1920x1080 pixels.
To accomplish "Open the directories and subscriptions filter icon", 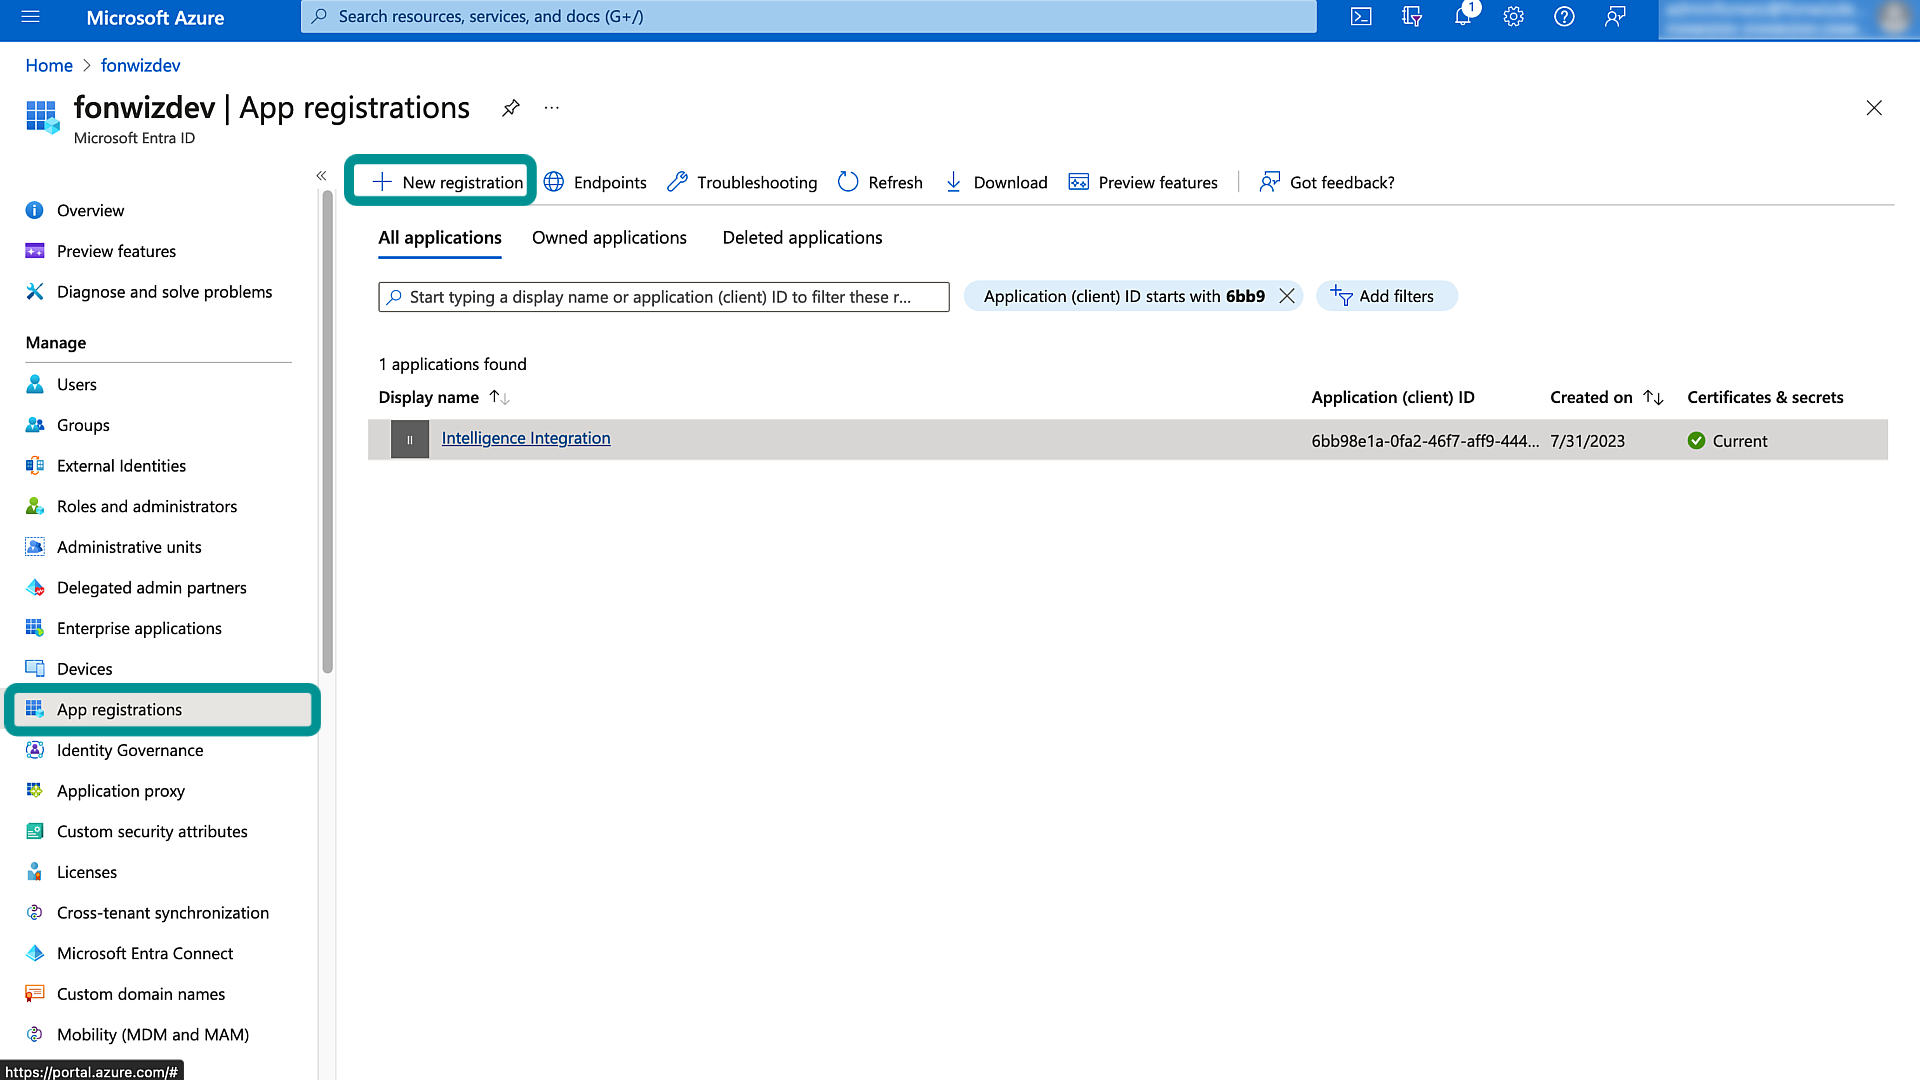I will pos(1412,17).
